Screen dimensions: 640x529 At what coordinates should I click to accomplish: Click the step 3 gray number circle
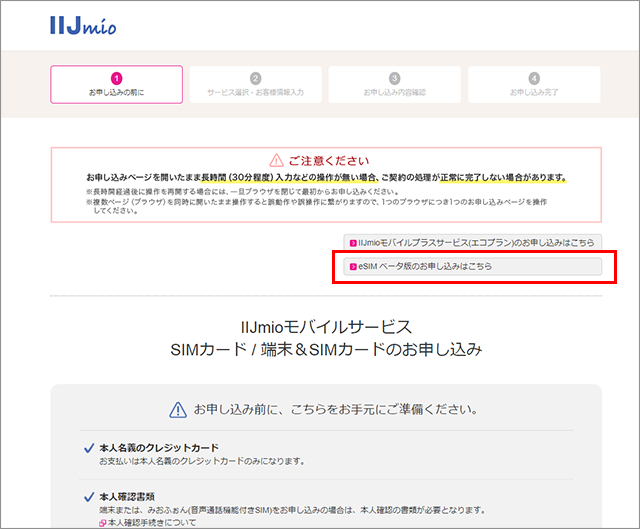394,78
